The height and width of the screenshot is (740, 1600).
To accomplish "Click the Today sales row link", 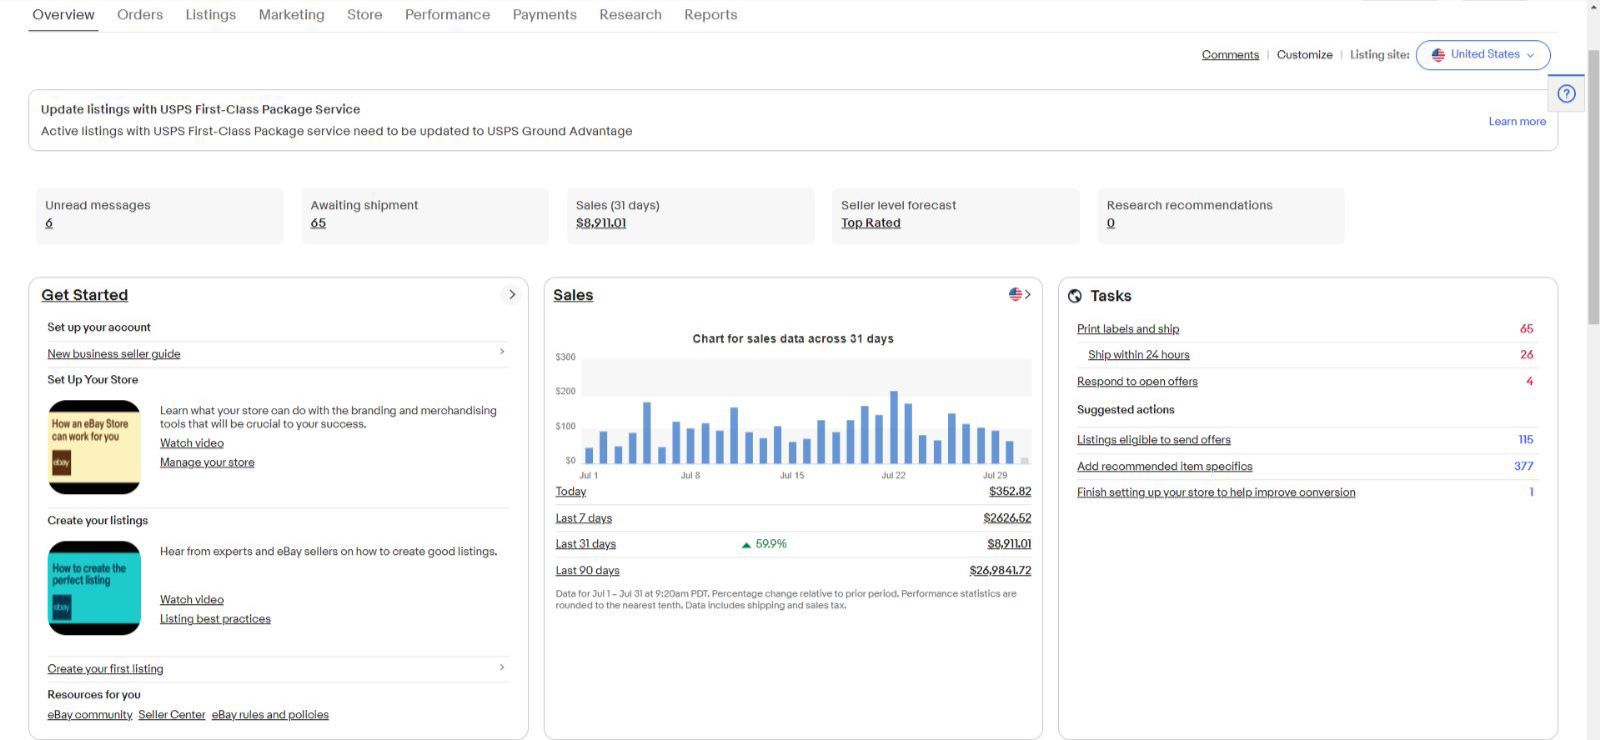I will click(x=571, y=491).
